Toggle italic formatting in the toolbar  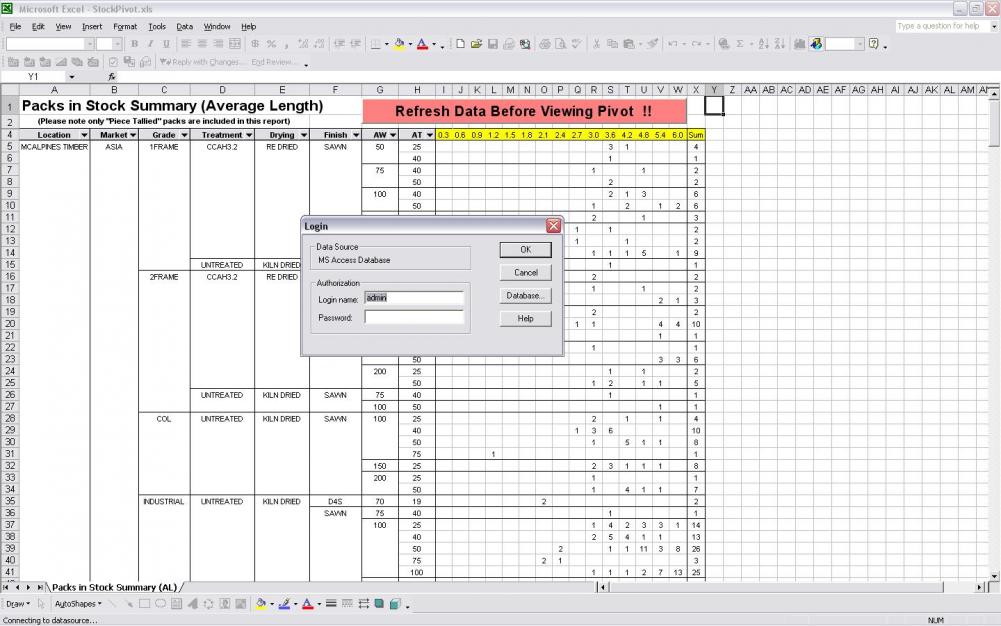click(150, 43)
